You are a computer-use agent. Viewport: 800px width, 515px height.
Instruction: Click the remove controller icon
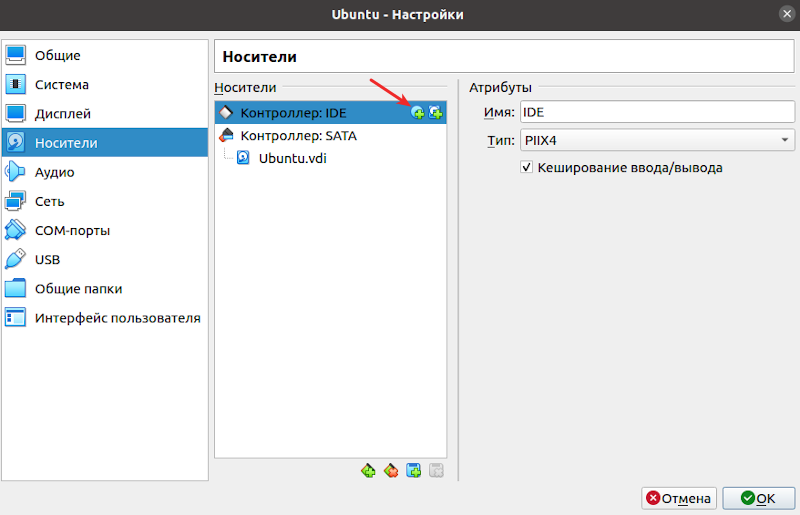[x=391, y=471]
